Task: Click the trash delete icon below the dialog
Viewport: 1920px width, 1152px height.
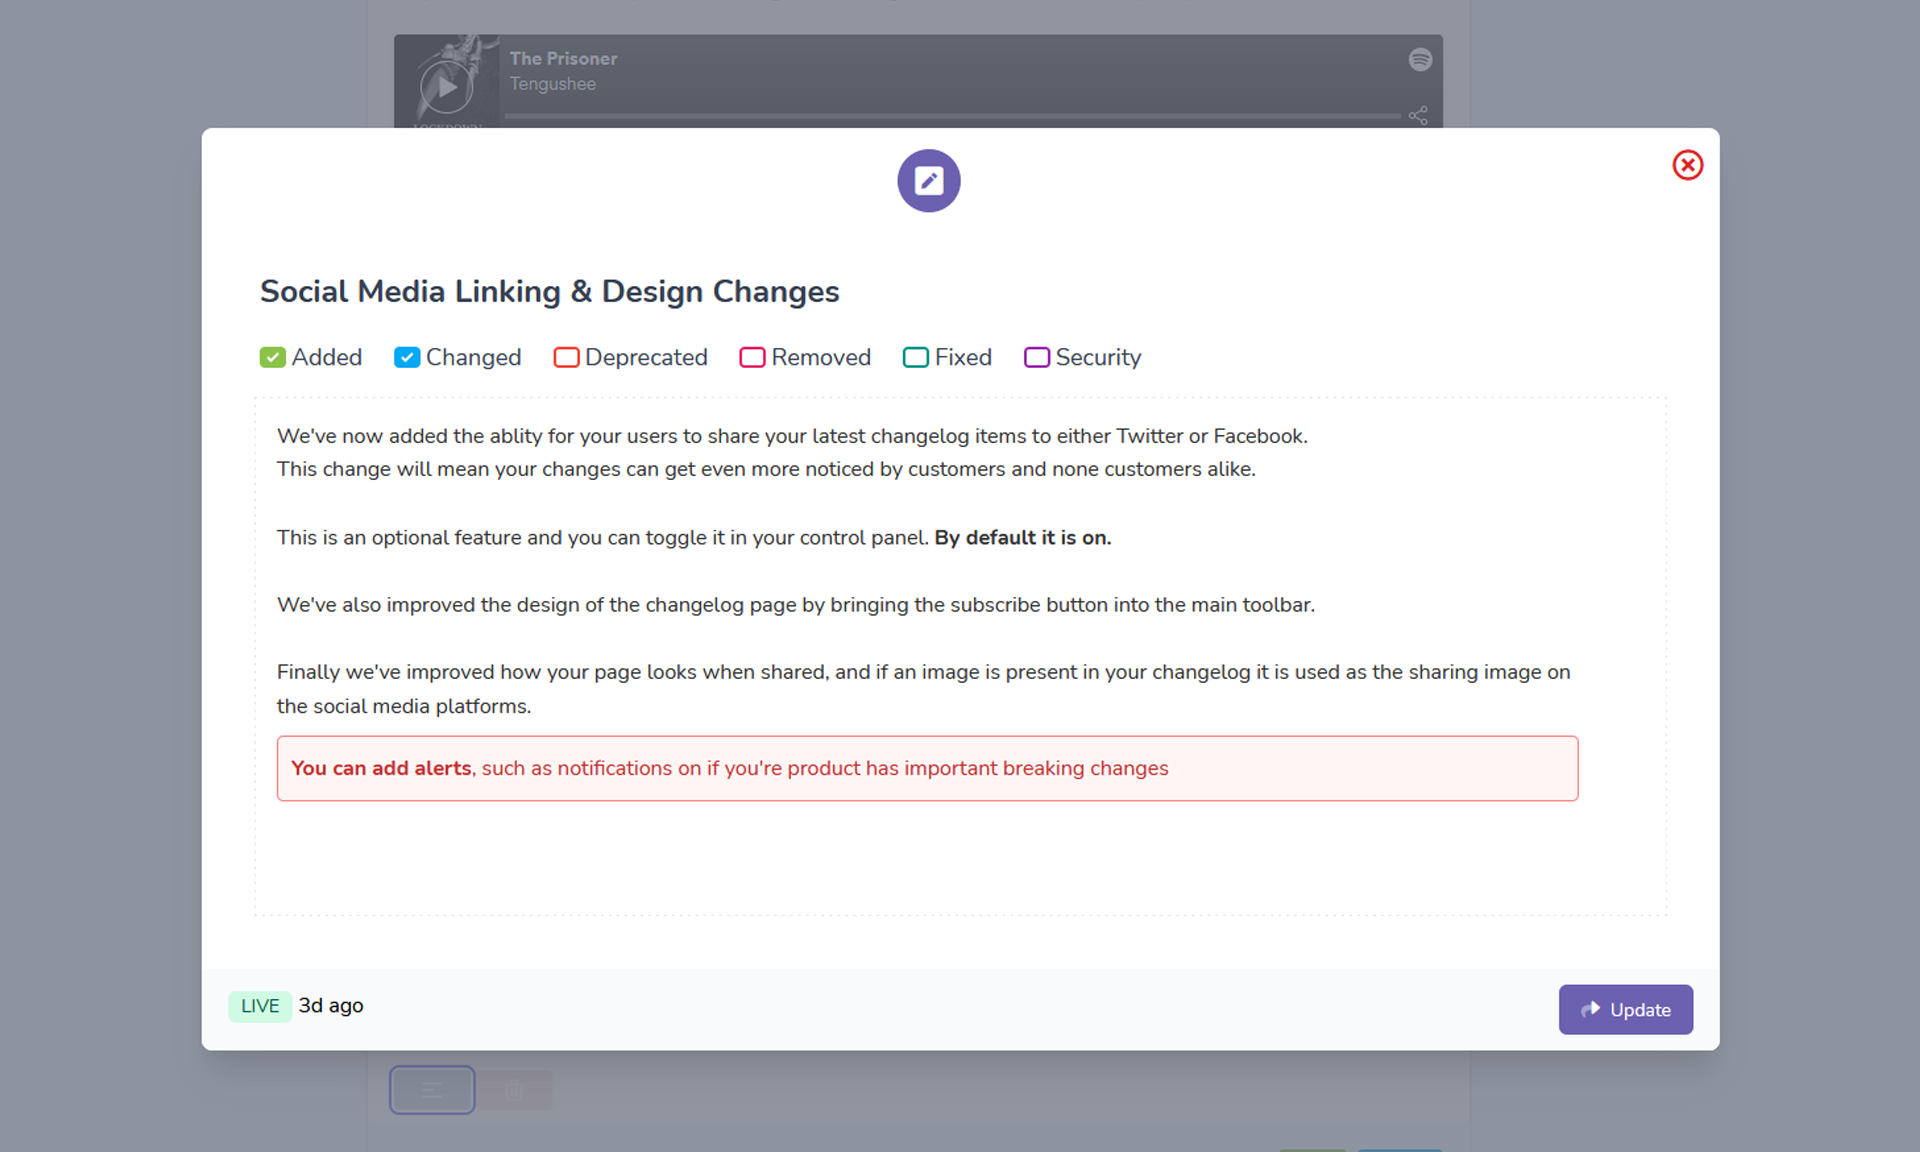Action: (515, 1089)
